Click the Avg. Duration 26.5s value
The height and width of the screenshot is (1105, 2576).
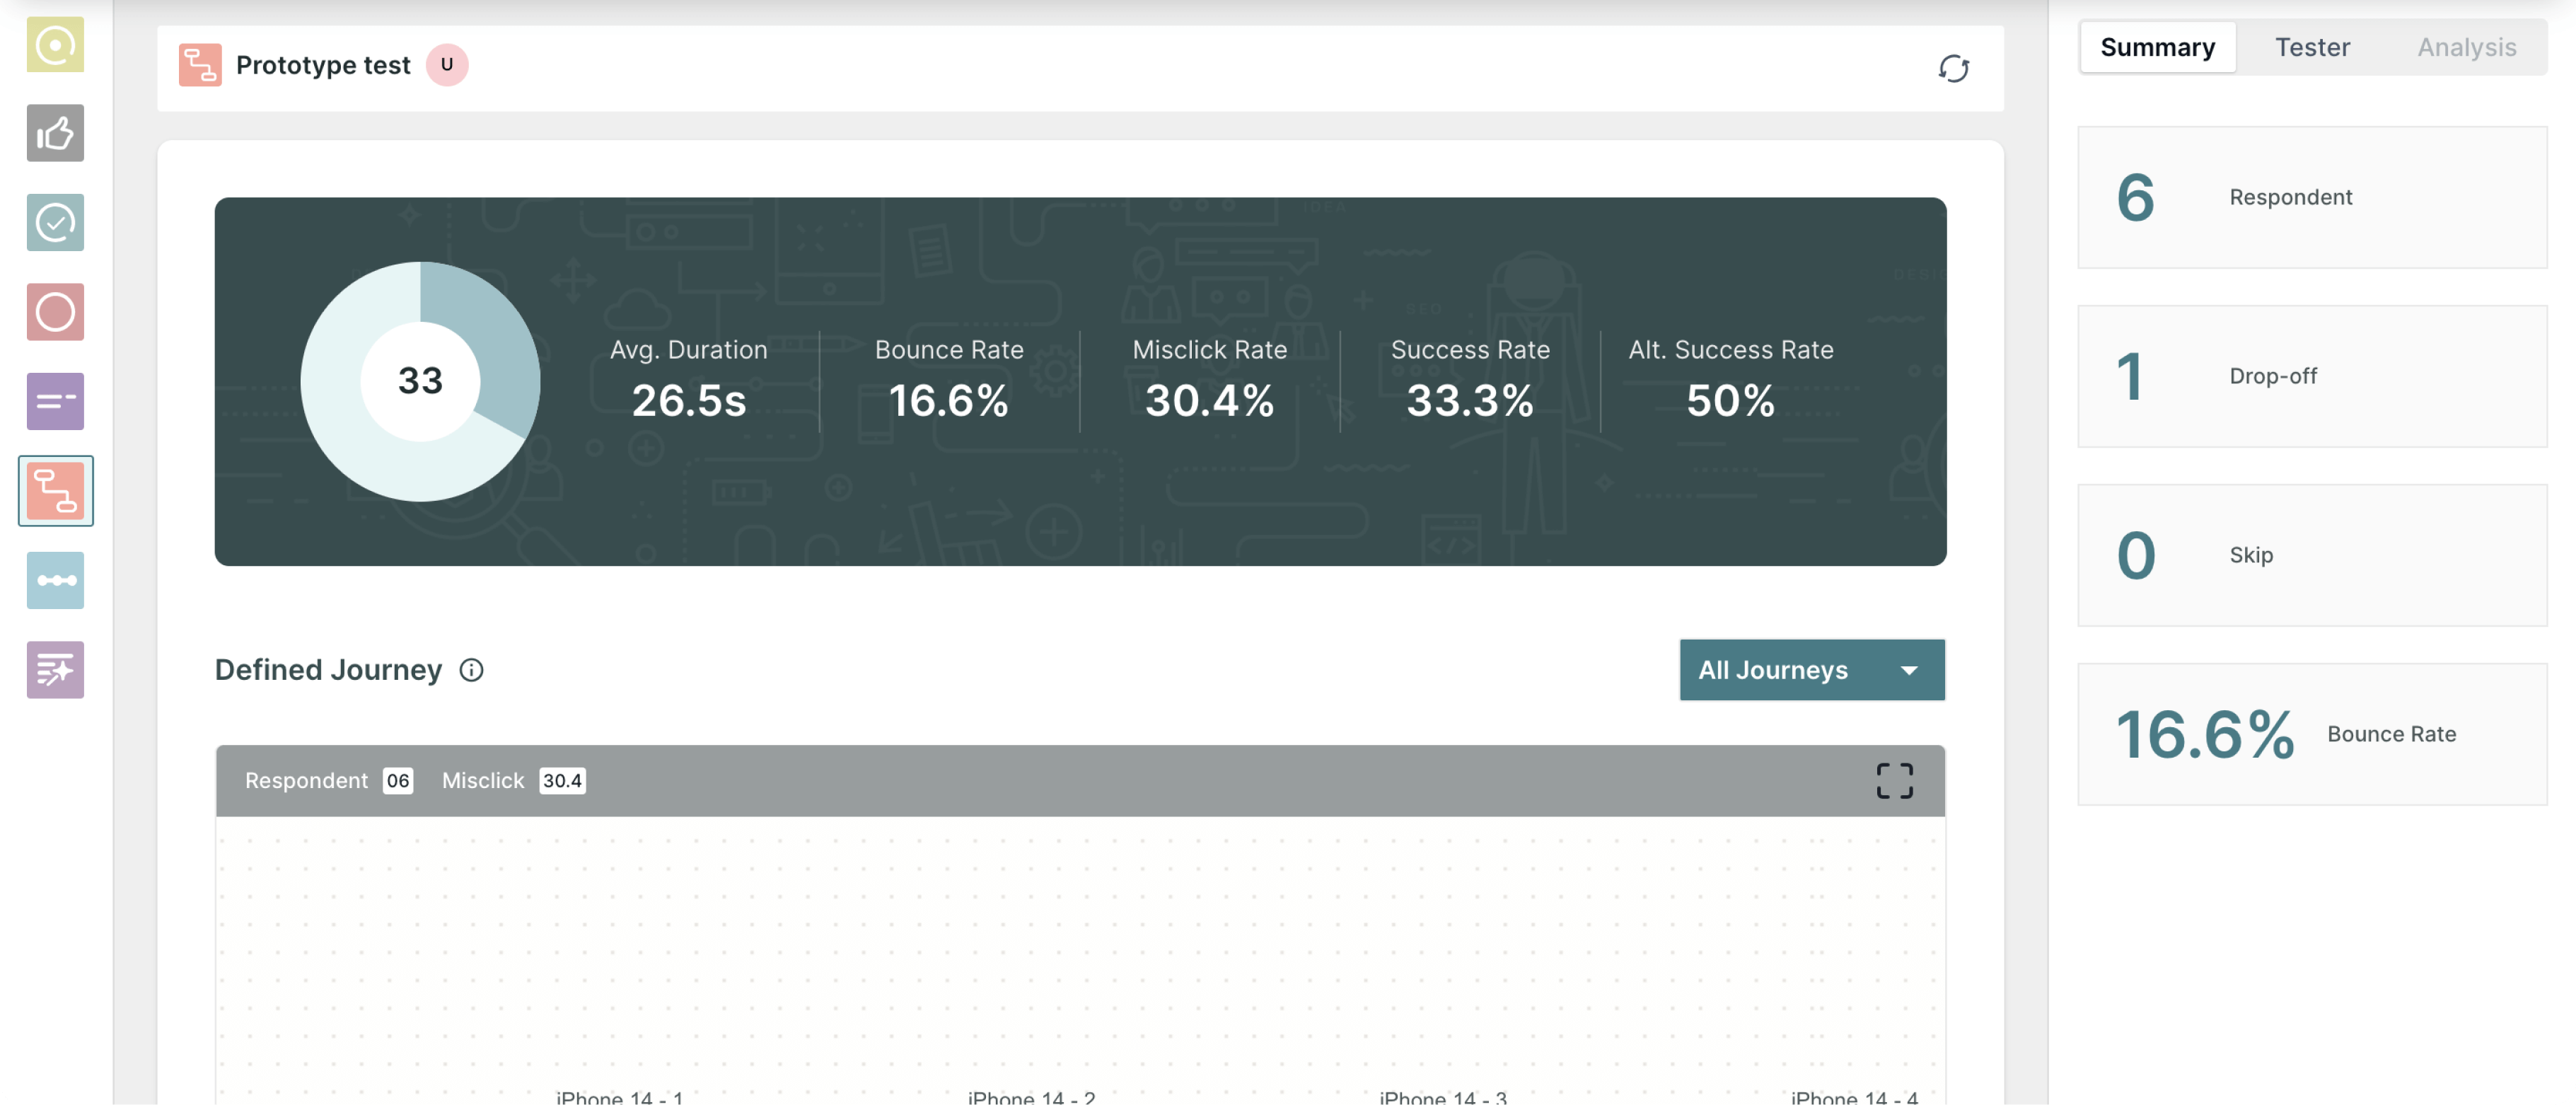[x=689, y=401]
